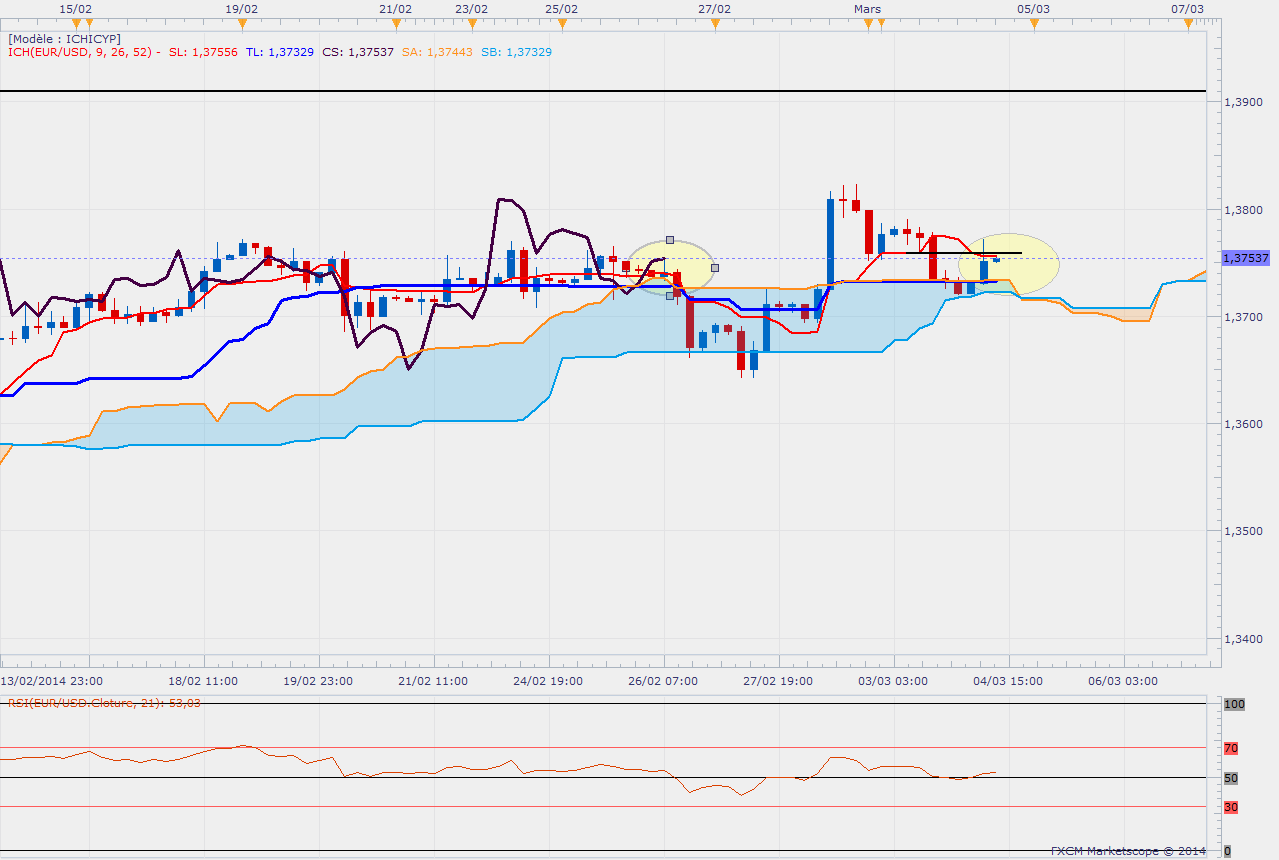This screenshot has height=860, width=1279.
Task: Click the orange marker under 05/03
Action: coord(1034,23)
